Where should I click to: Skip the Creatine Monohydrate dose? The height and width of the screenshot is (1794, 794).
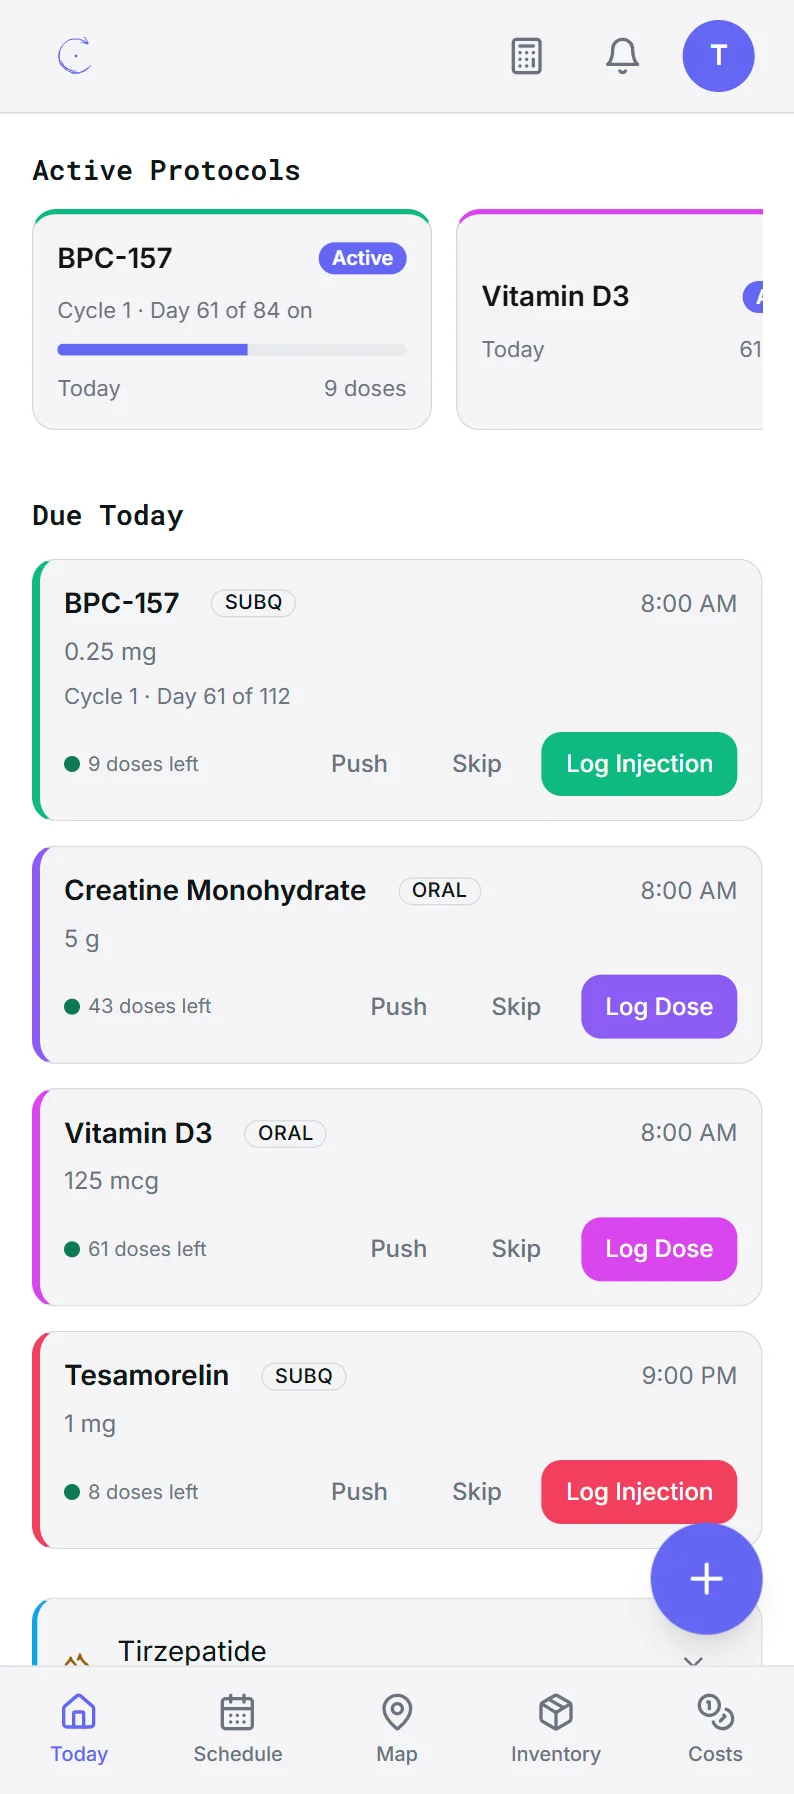point(516,1006)
